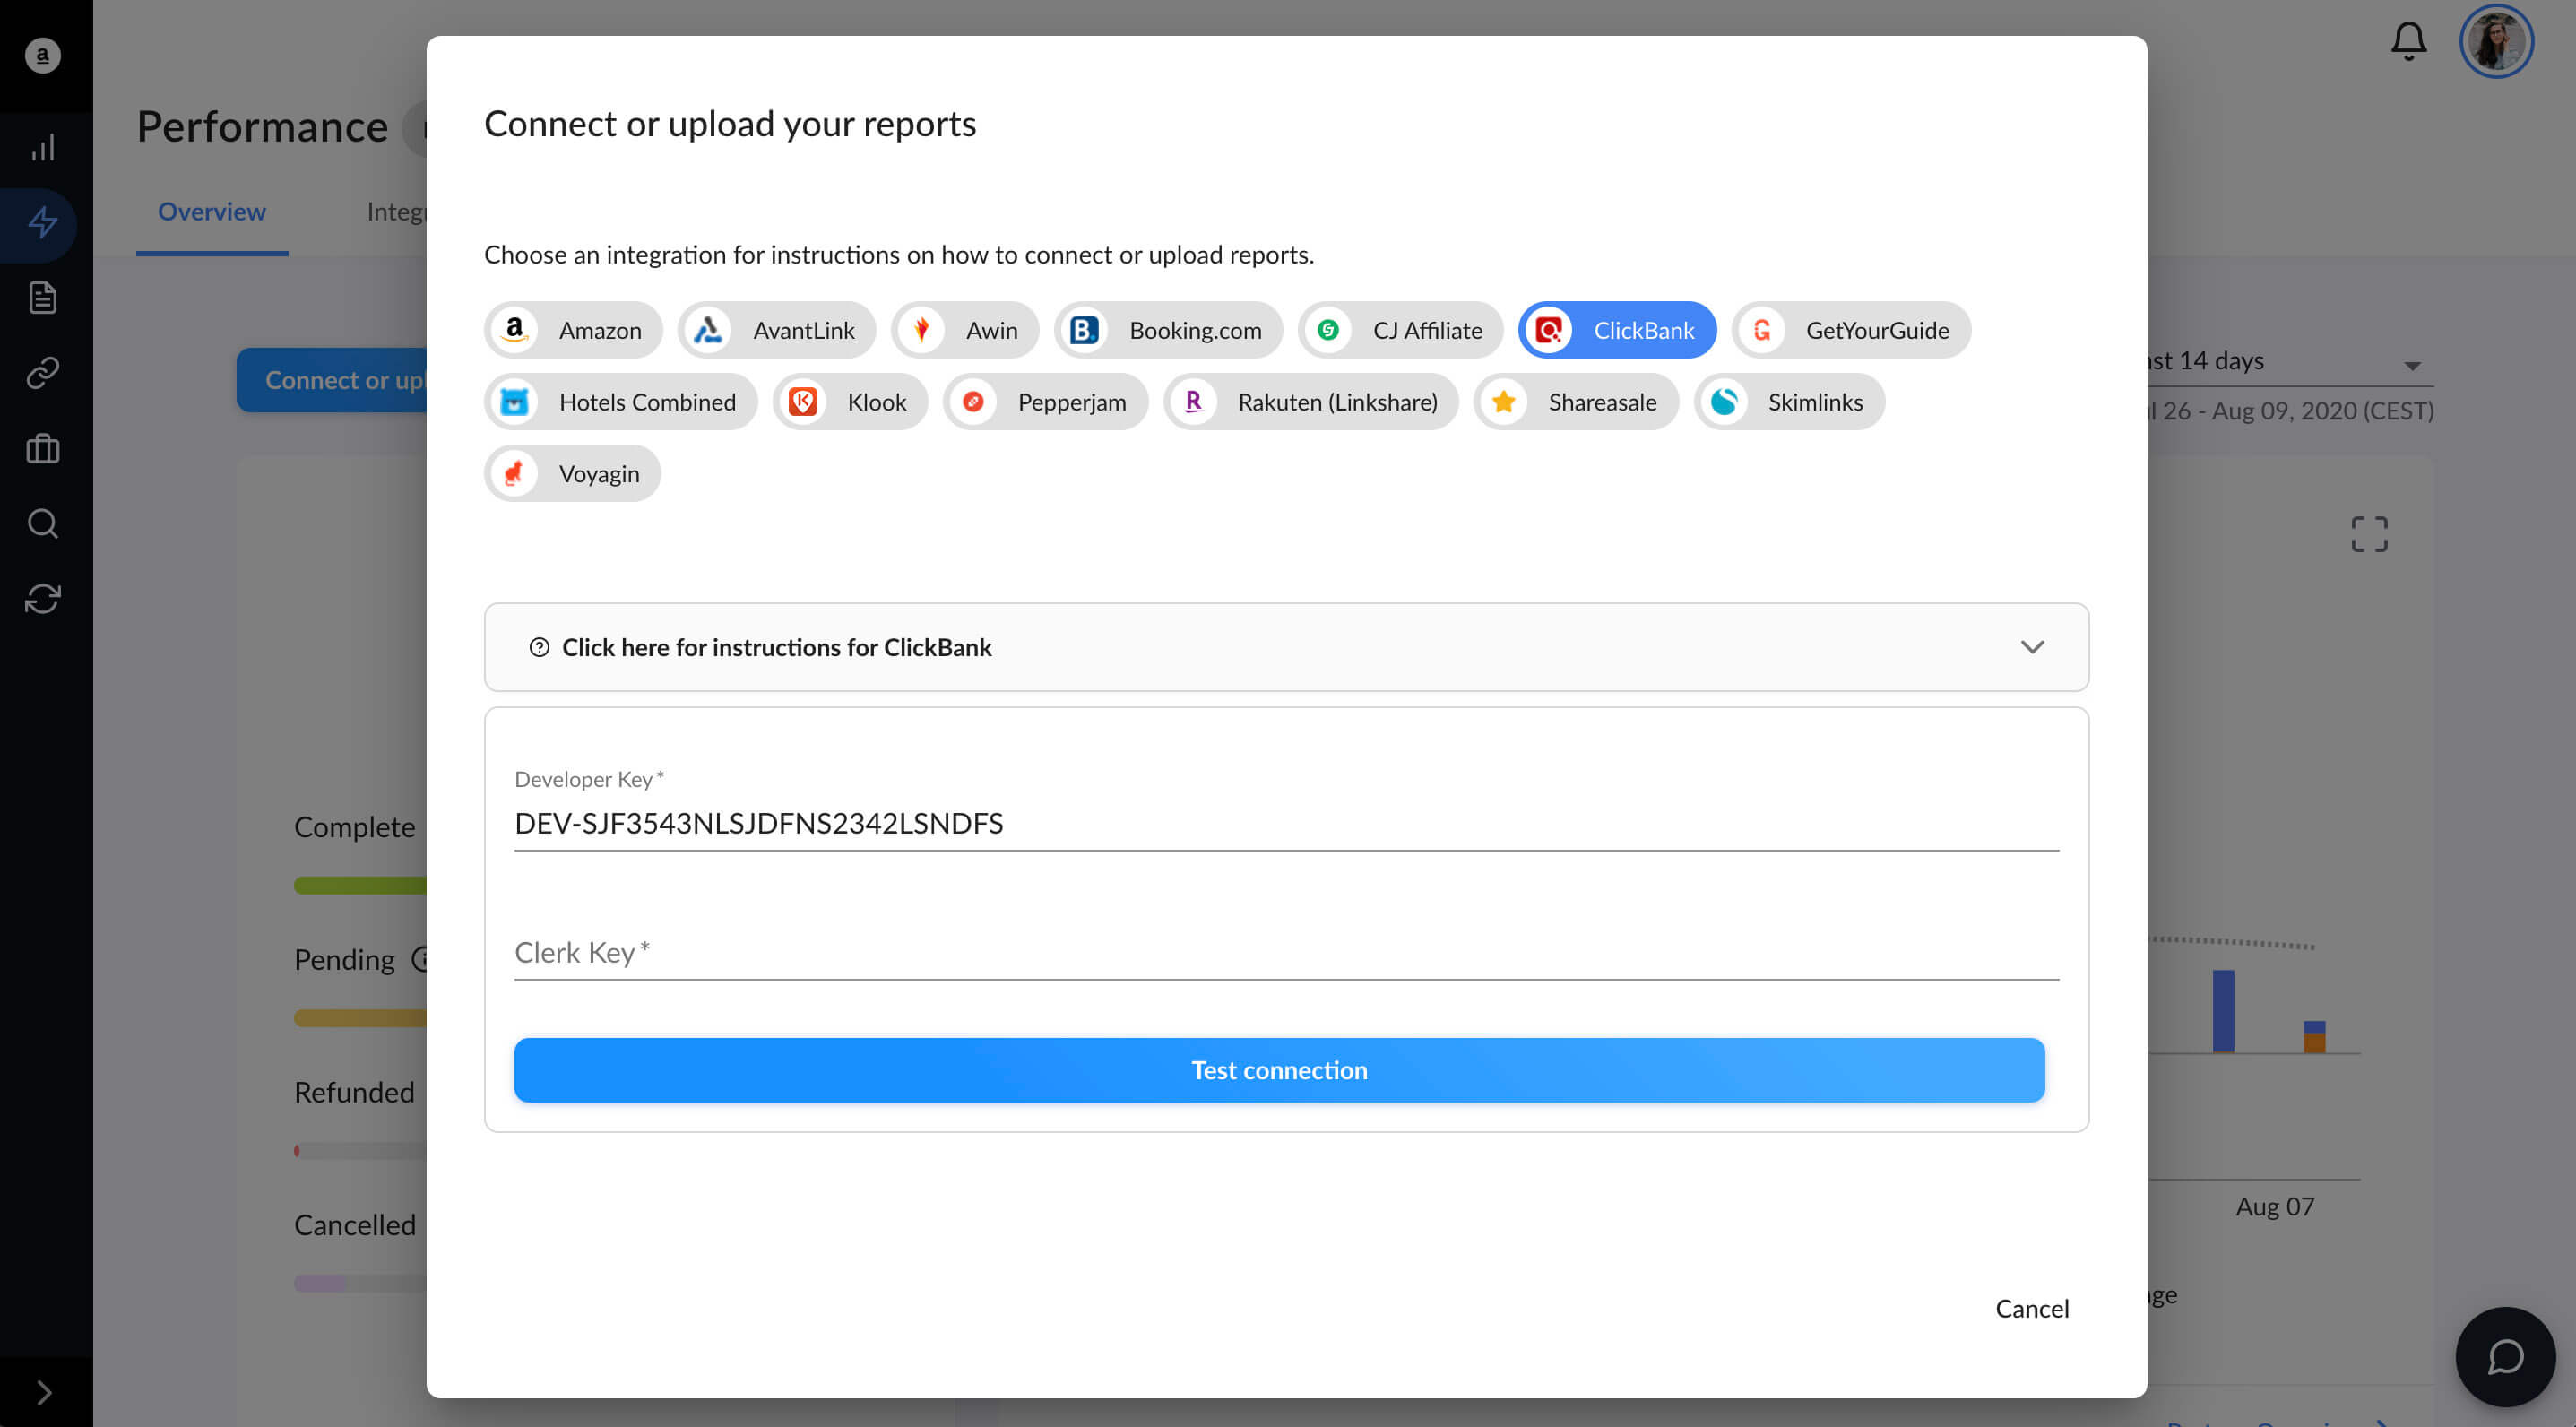Click the tall blue chart bar
Screen dimensions: 2576x1427
click(2223, 1010)
